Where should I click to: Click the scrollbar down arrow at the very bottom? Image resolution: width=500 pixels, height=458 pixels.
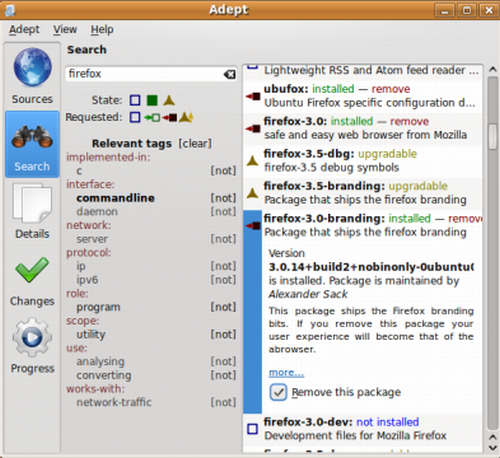[492, 448]
